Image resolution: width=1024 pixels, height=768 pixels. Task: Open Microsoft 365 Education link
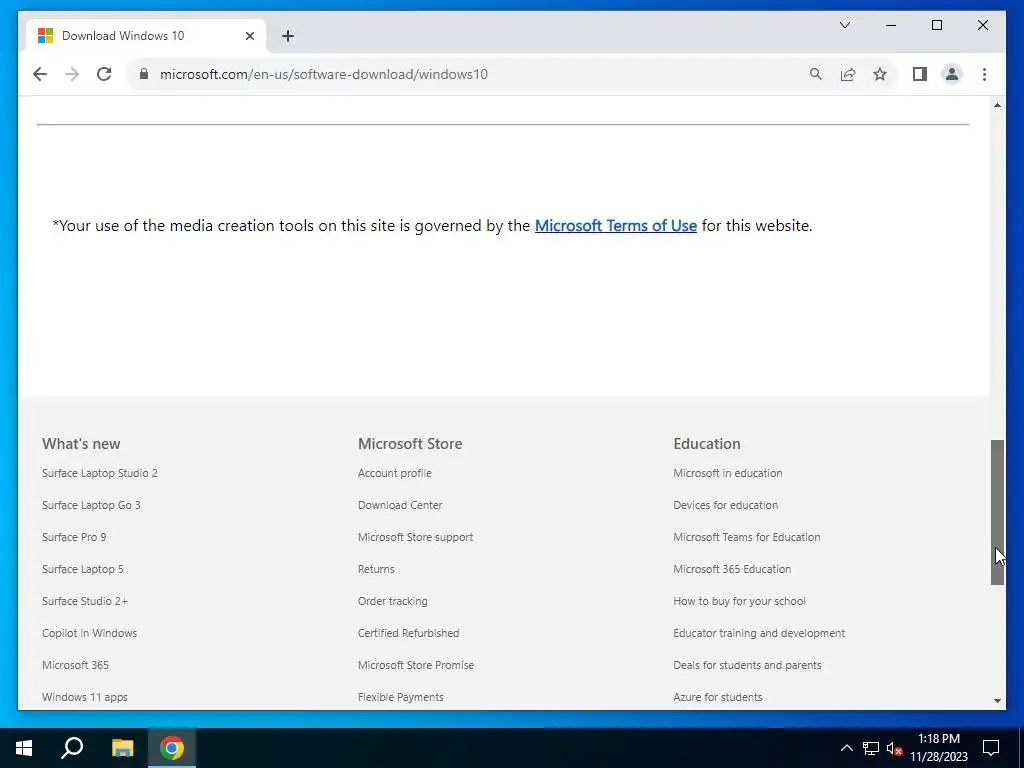(732, 569)
